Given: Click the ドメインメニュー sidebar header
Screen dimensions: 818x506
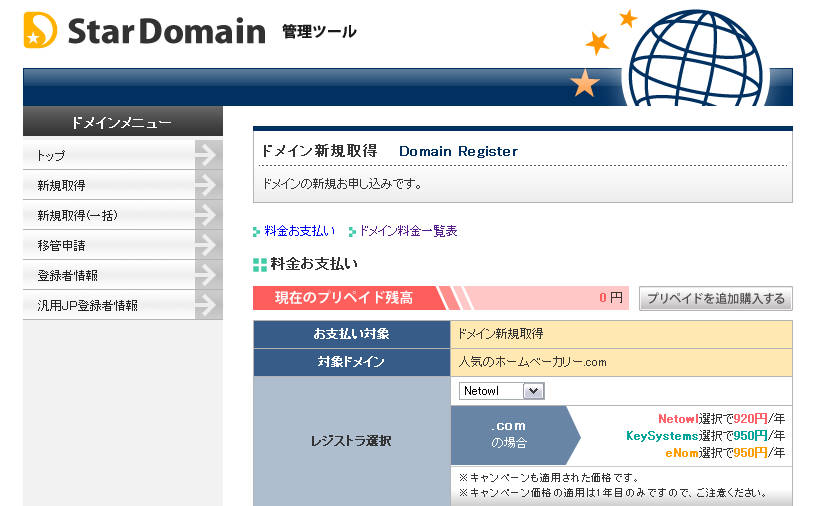Looking at the screenshot, I should point(123,122).
